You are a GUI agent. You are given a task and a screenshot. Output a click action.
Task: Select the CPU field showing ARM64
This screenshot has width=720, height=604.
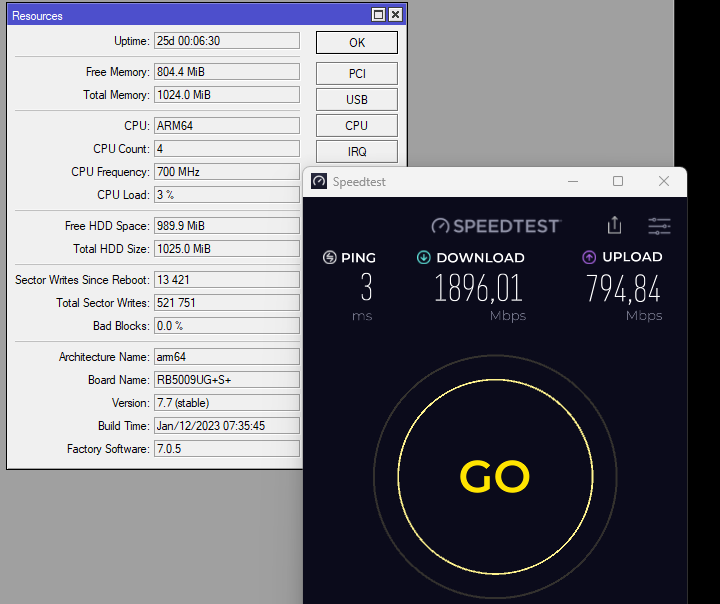(x=227, y=125)
